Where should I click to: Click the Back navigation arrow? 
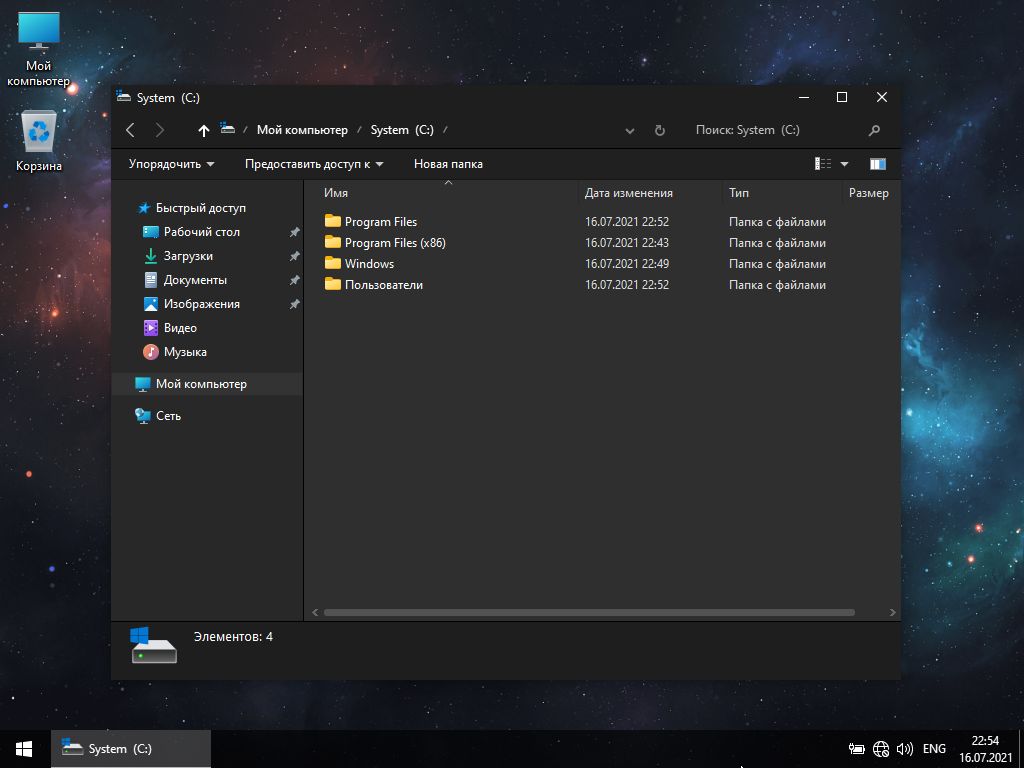click(131, 130)
